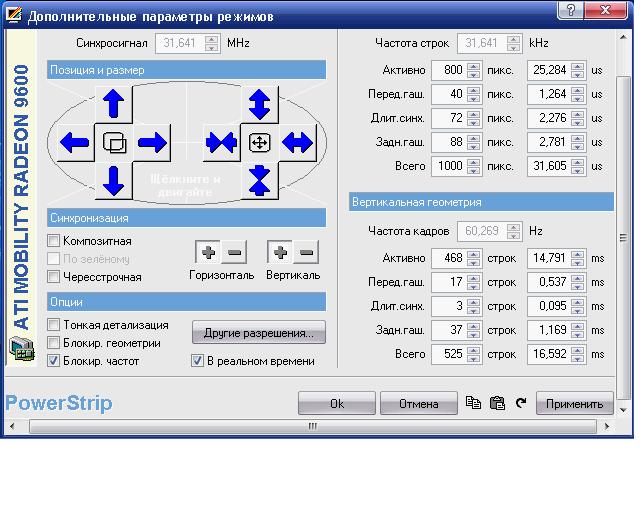Click the reset arrow icon beside Применить
The height and width of the screenshot is (512, 640).
521,404
